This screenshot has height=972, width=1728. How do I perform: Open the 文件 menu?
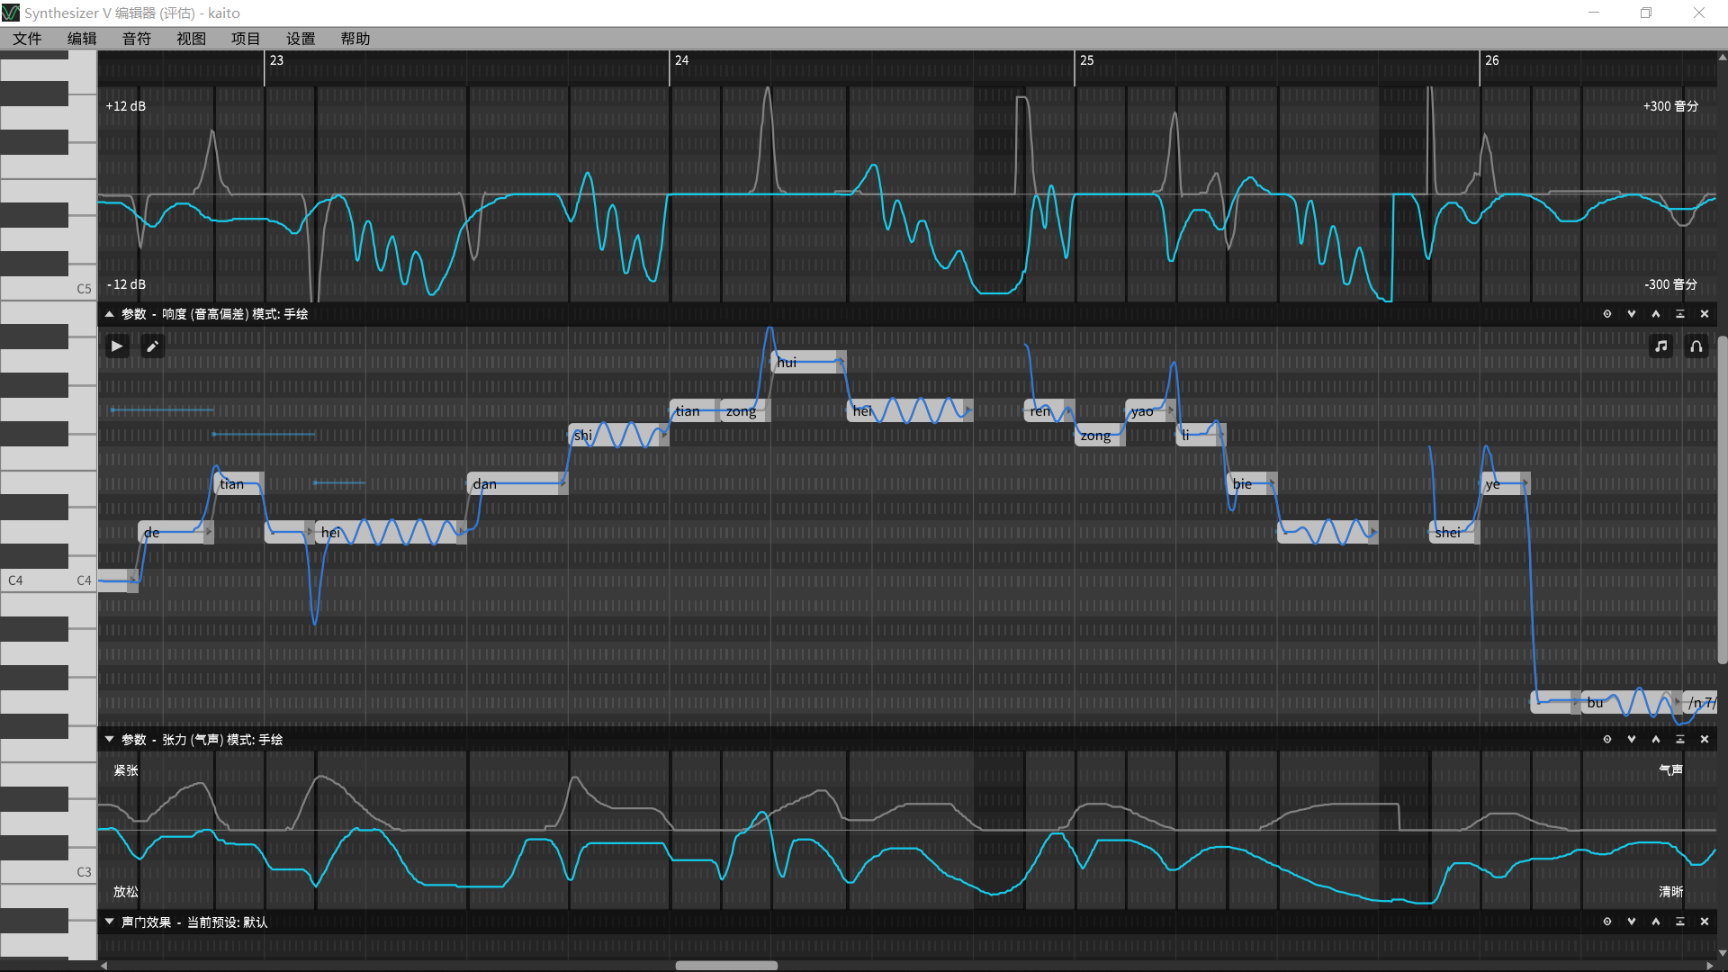point(27,38)
